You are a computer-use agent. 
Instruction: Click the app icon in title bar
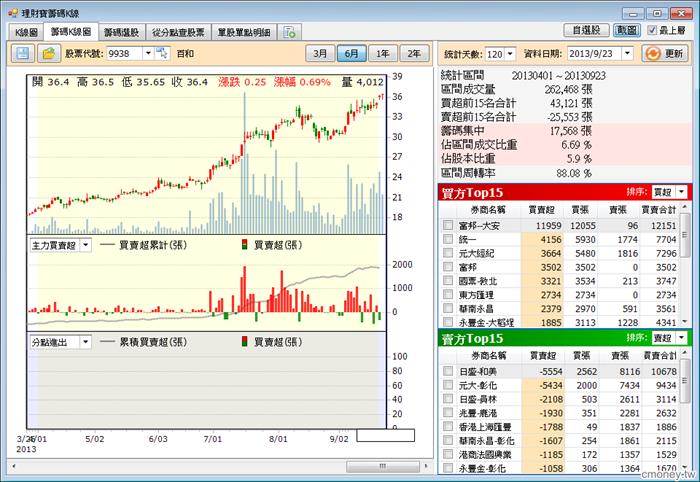click(x=12, y=13)
